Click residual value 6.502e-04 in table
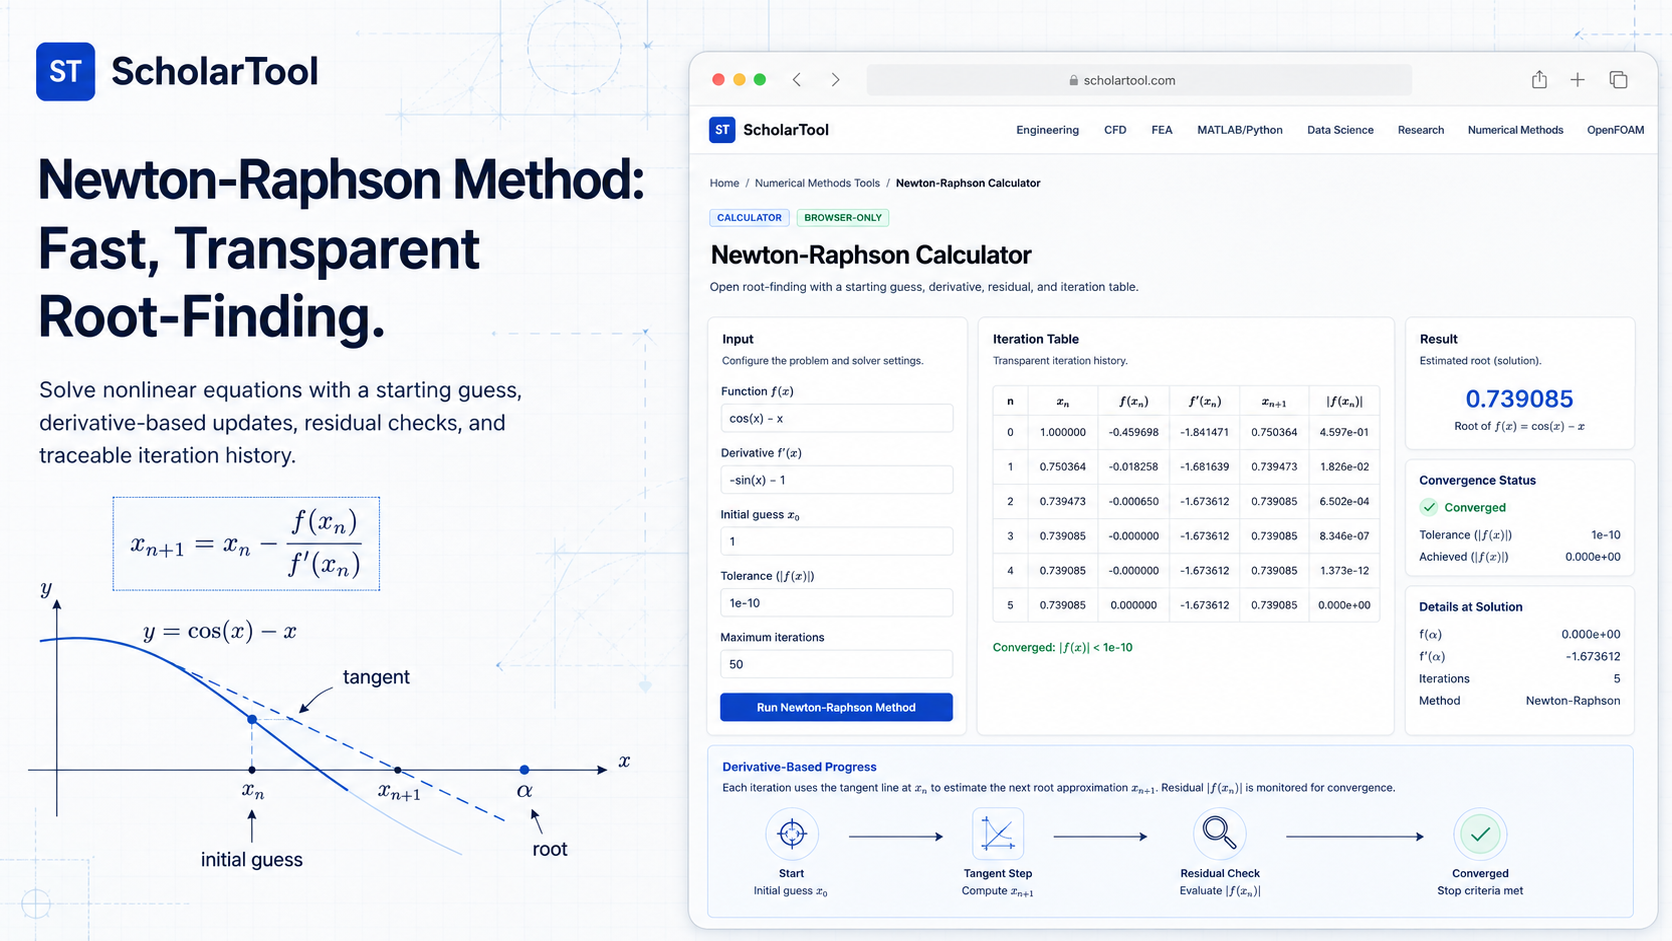 1344,501
